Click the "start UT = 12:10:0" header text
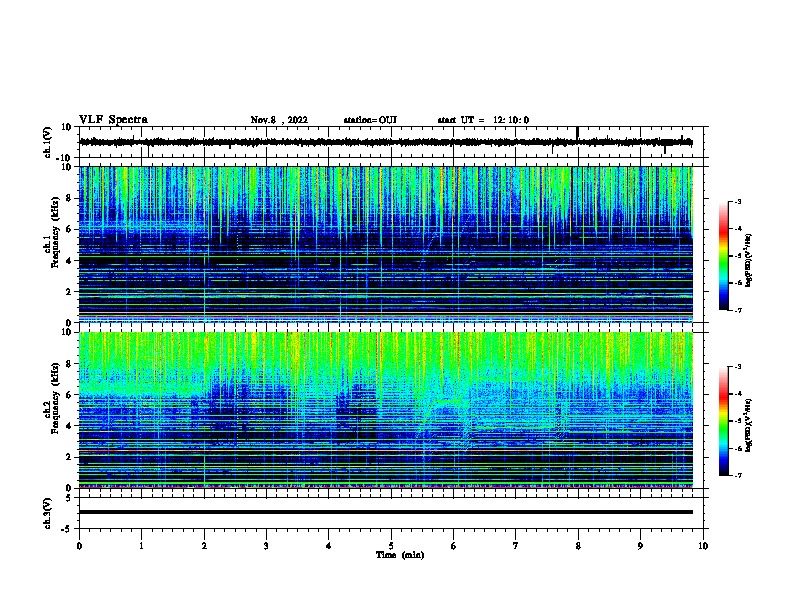792x612 pixels. 483,120
